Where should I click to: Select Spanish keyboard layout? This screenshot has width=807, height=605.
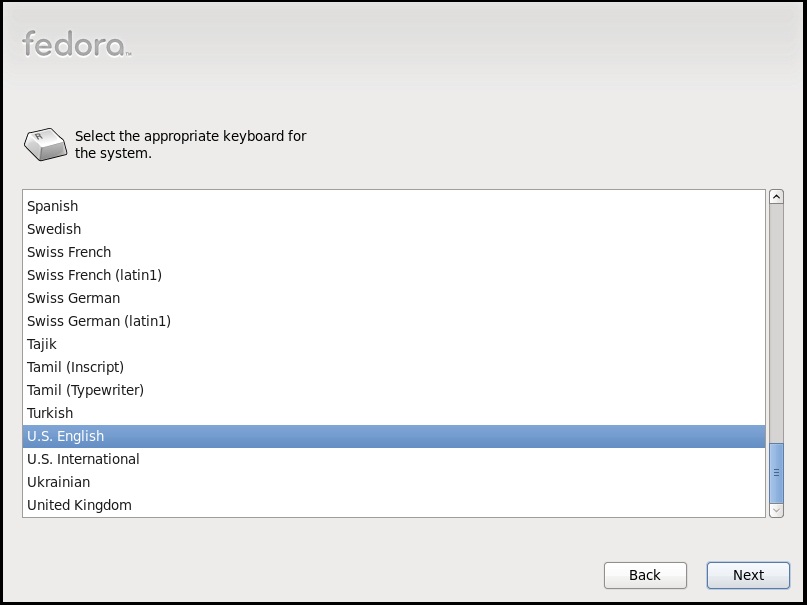(394, 206)
